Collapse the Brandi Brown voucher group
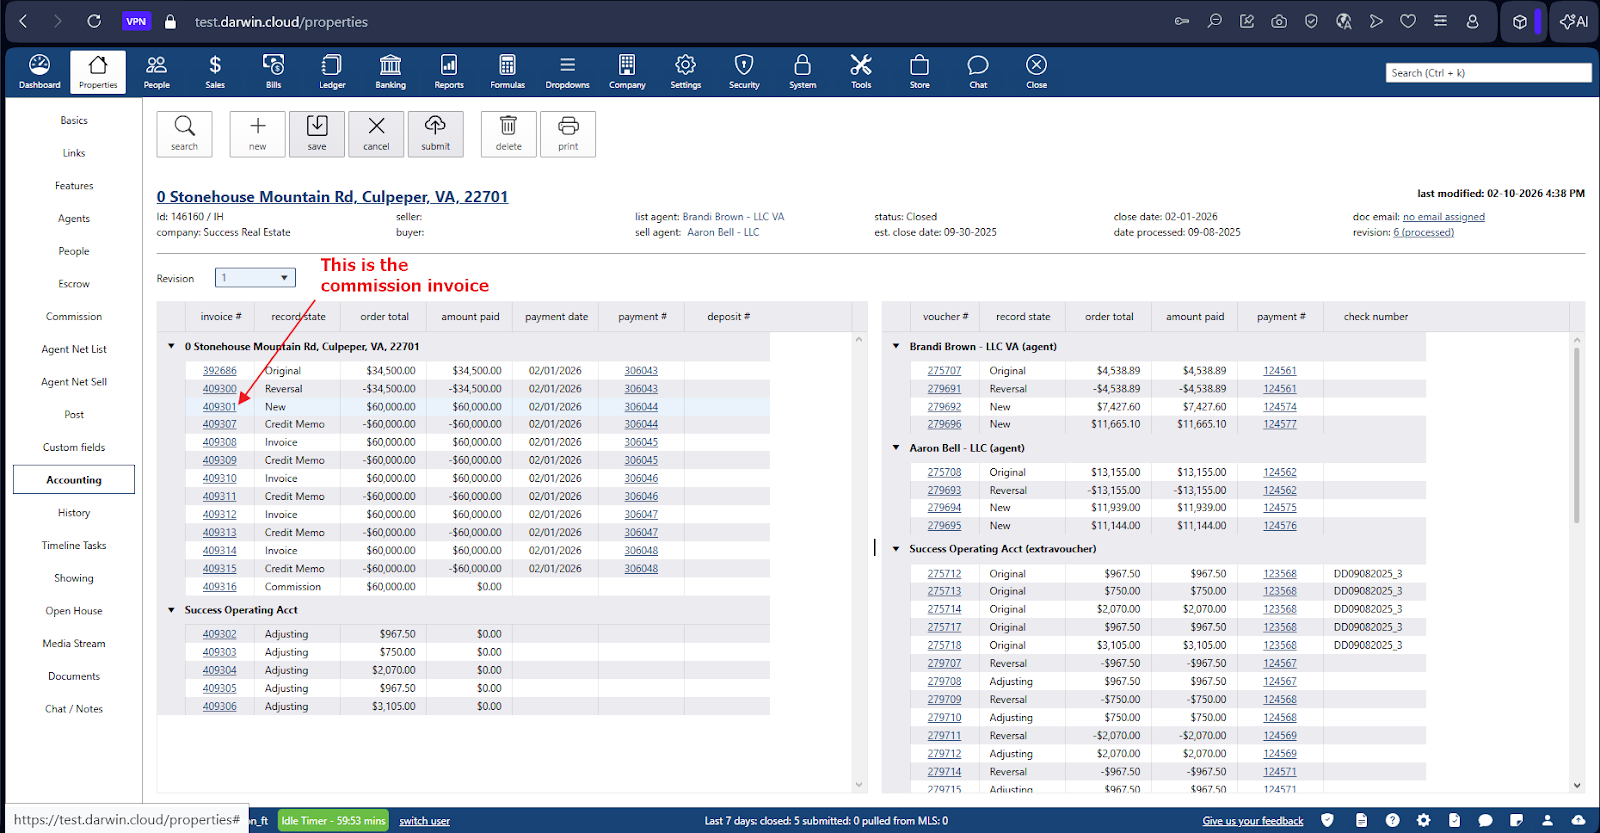1600x833 pixels. click(x=896, y=346)
